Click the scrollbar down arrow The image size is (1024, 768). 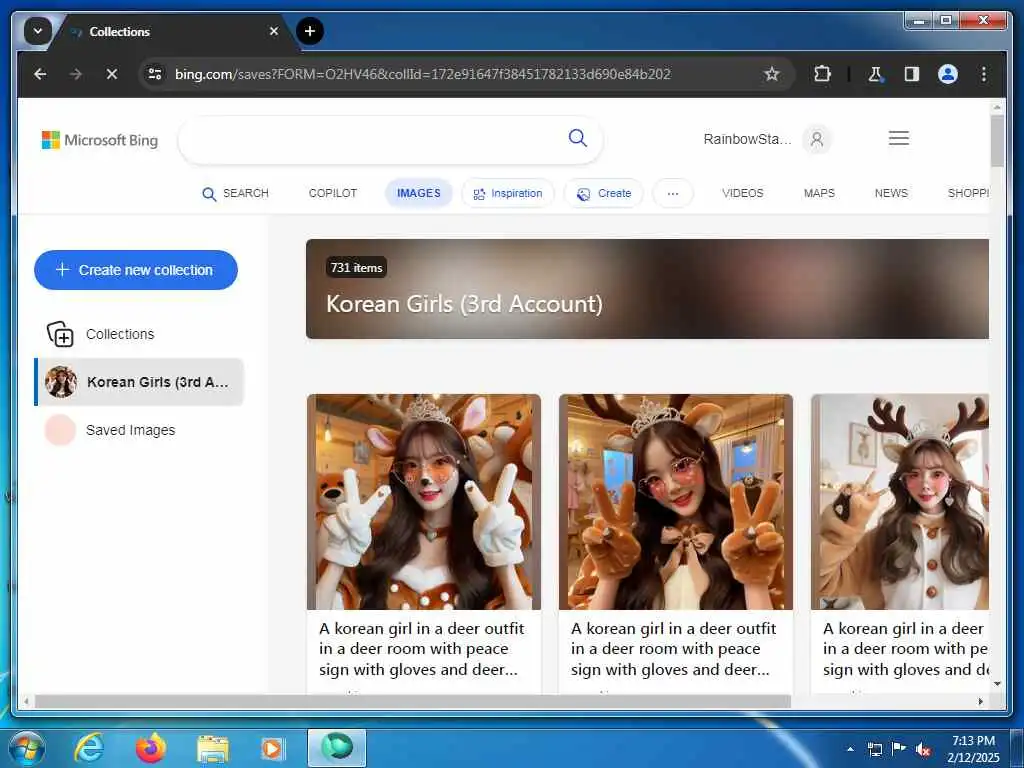click(x=997, y=684)
